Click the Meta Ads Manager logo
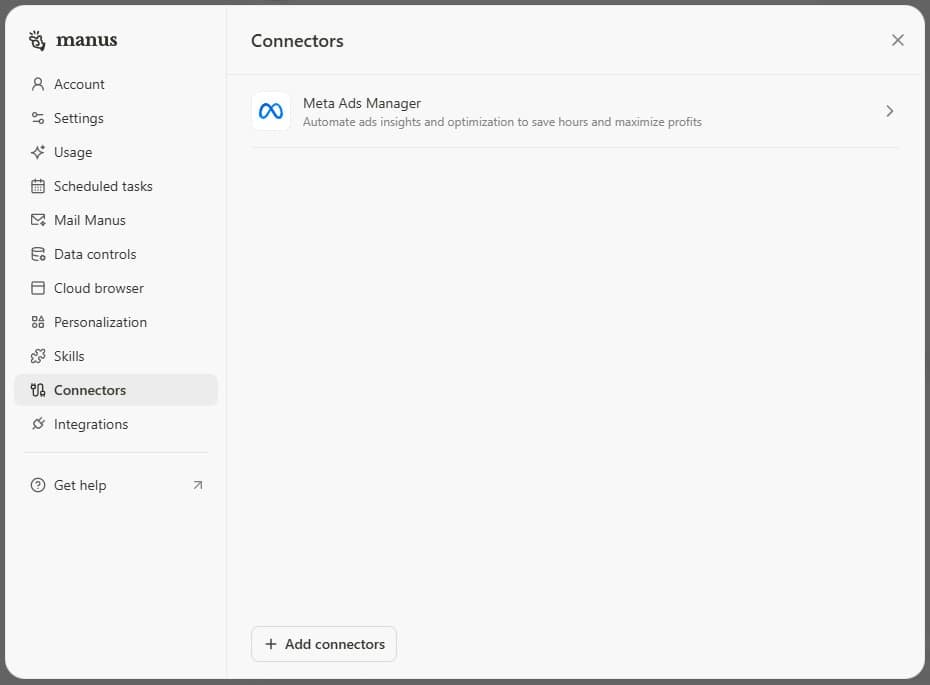 click(271, 111)
